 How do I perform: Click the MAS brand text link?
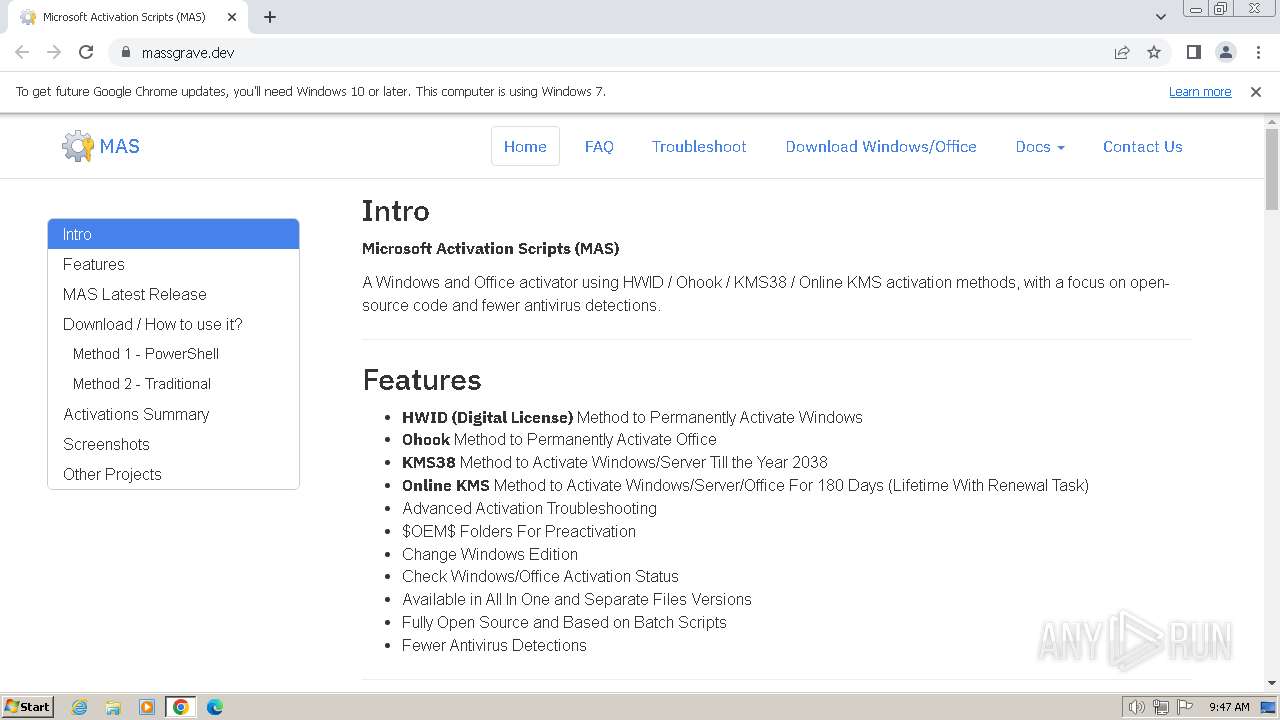(x=120, y=146)
